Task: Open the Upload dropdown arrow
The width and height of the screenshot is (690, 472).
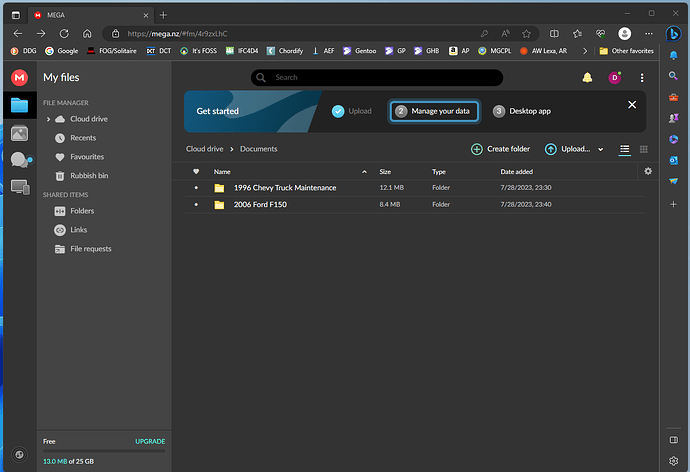Action: pyautogui.click(x=601, y=149)
